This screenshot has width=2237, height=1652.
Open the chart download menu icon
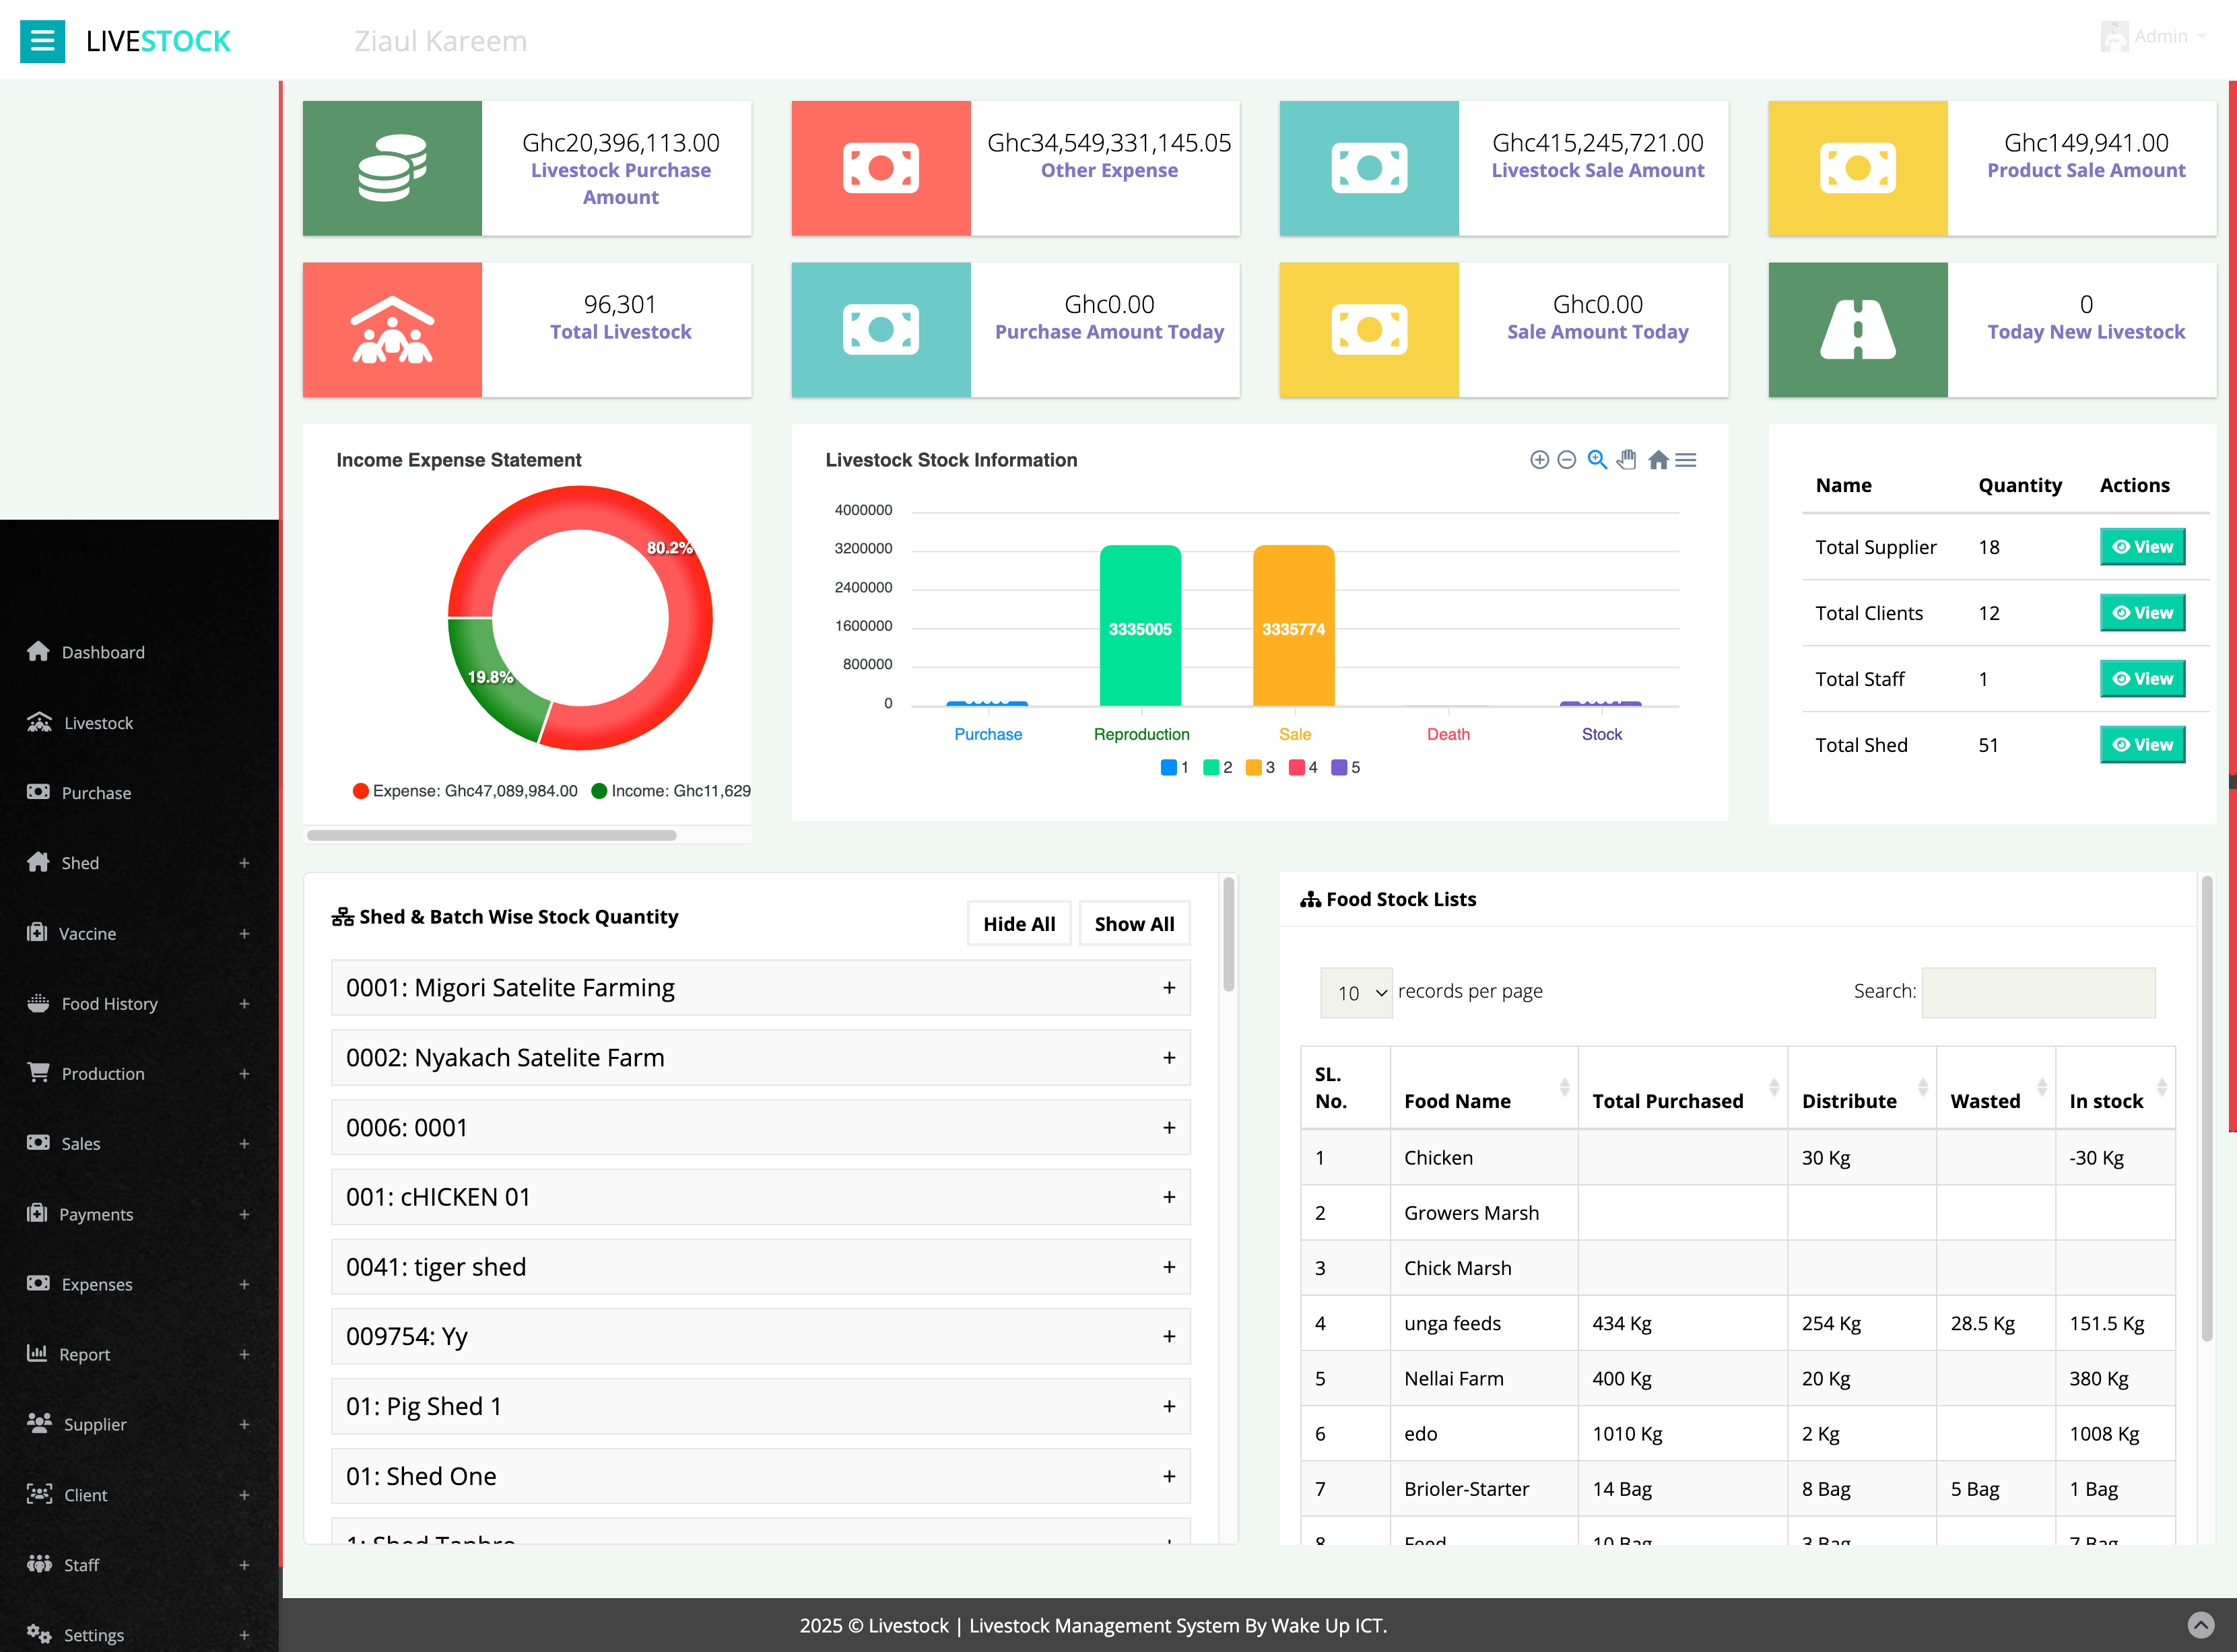pos(1686,460)
